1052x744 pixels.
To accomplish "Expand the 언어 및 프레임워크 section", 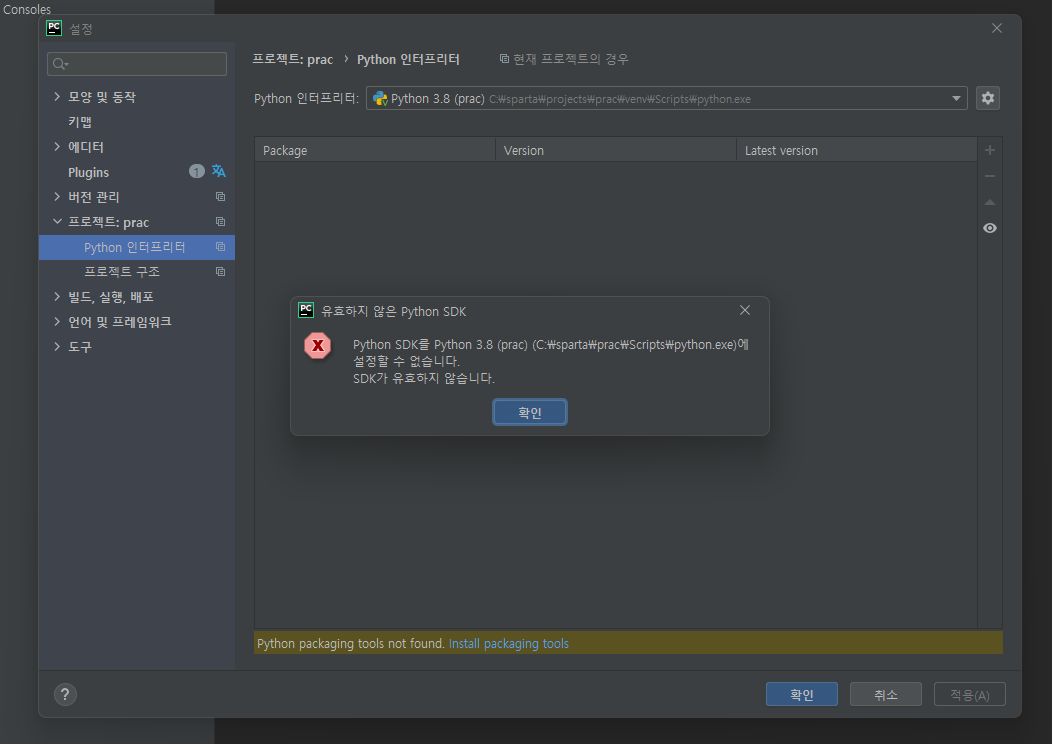I will (57, 321).
